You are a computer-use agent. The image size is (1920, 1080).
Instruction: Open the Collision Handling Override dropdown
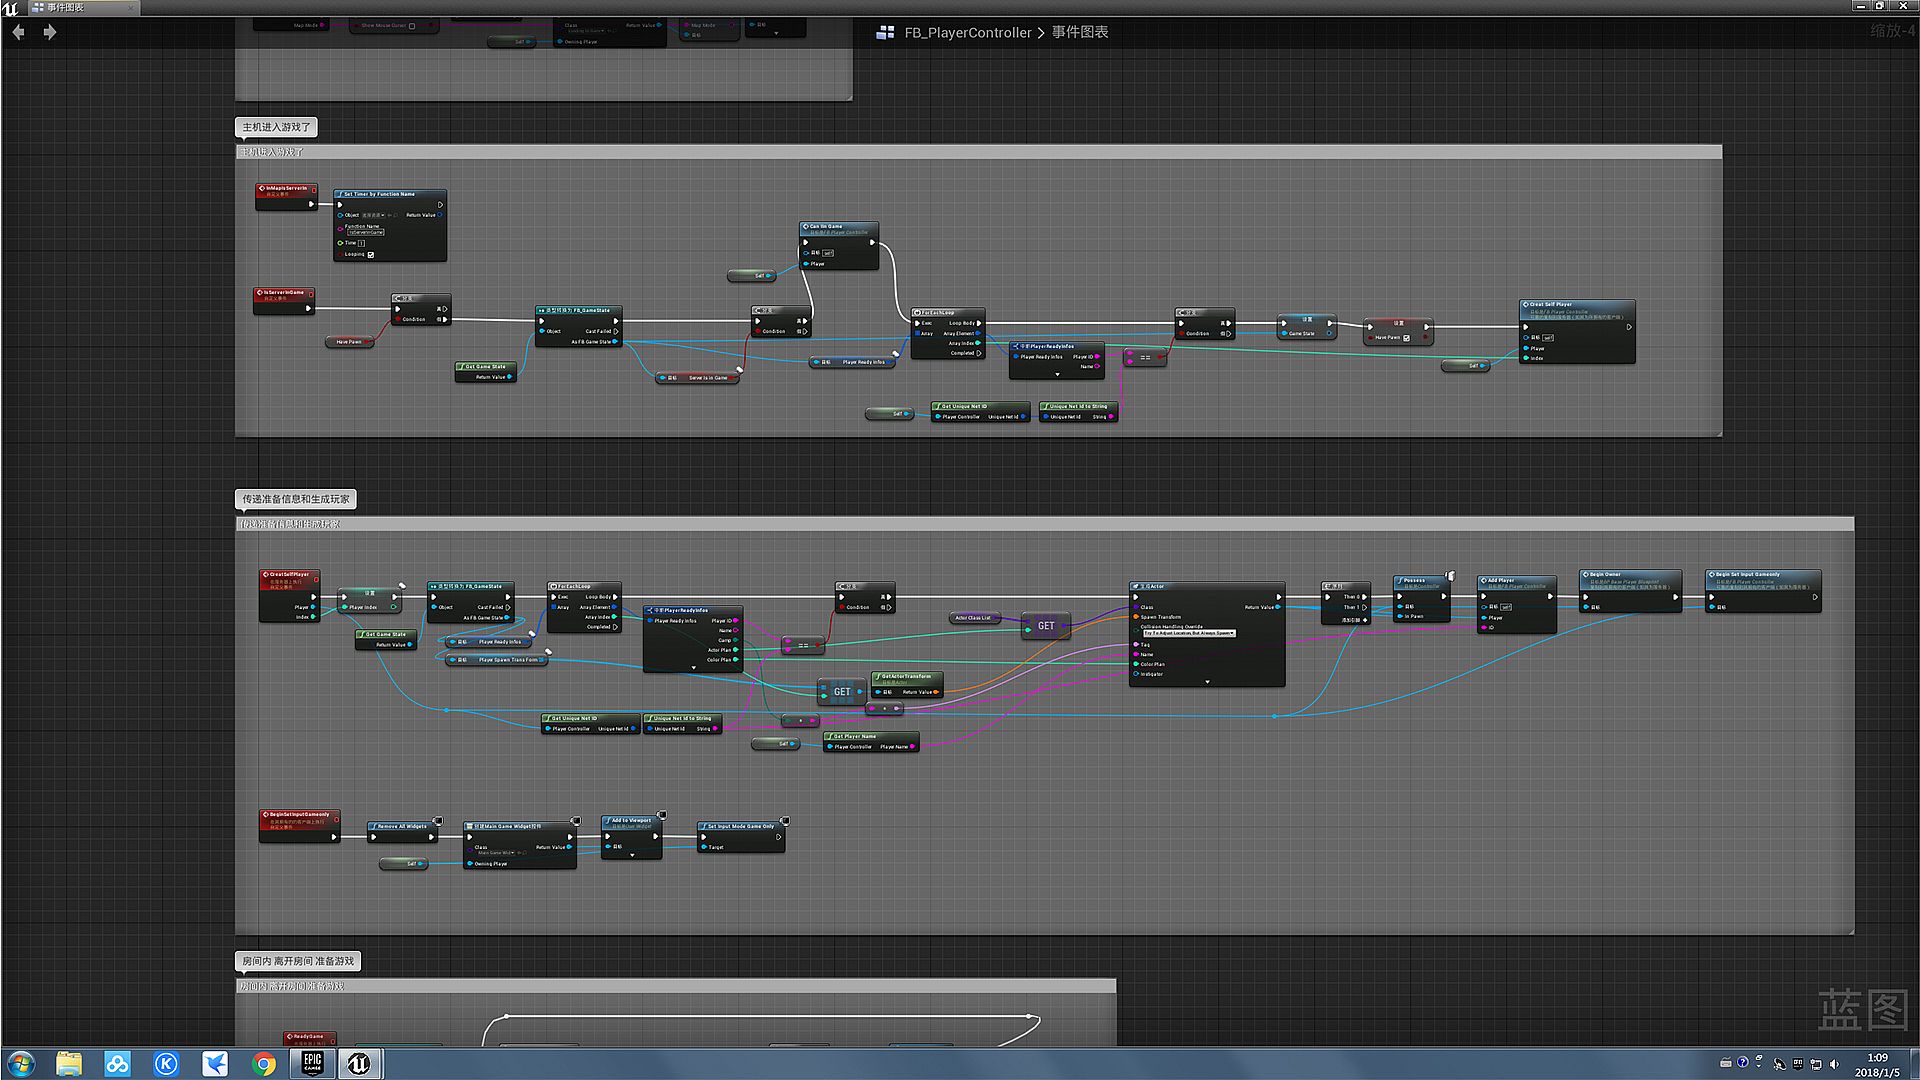pos(1189,633)
